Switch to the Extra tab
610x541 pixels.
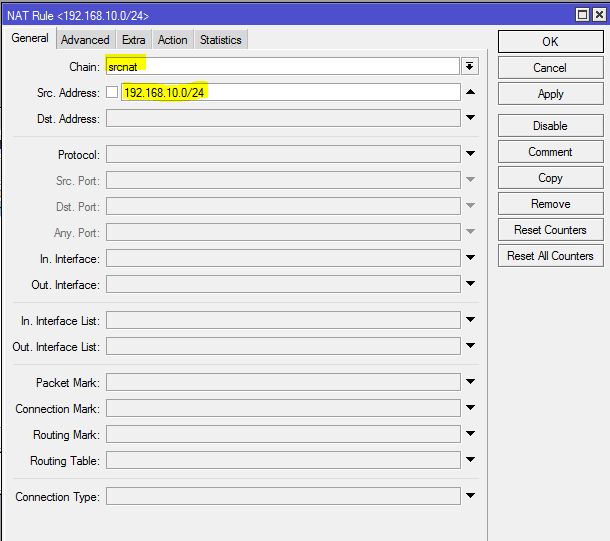tap(133, 40)
